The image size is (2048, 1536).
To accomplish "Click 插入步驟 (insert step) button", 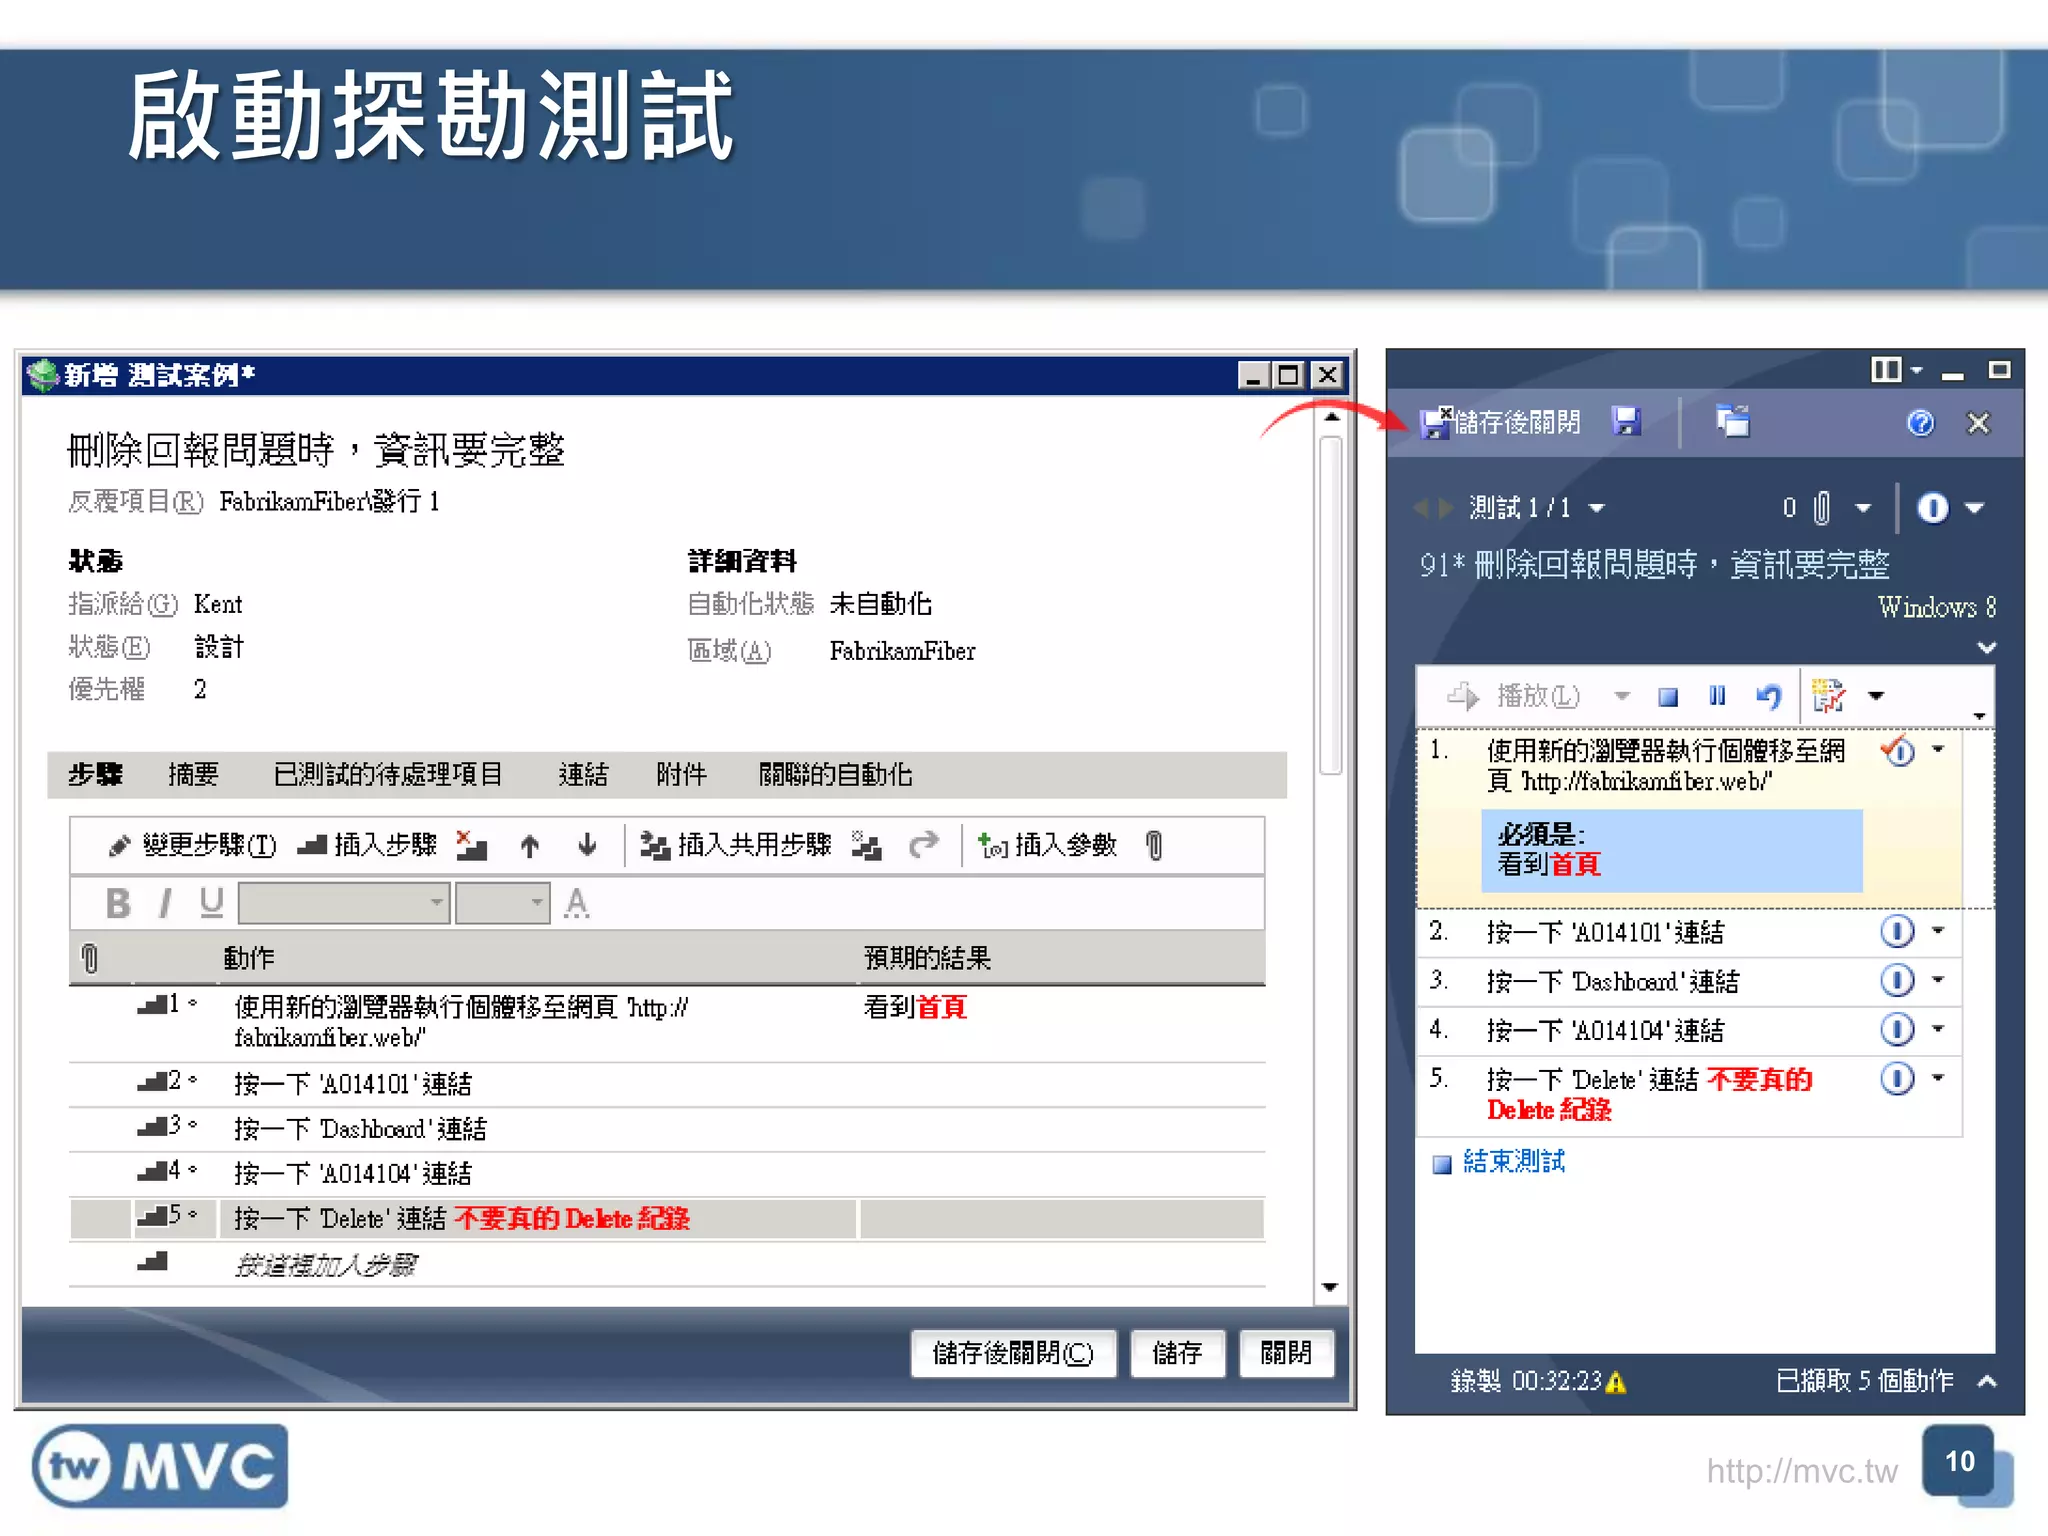I will pos(368,846).
